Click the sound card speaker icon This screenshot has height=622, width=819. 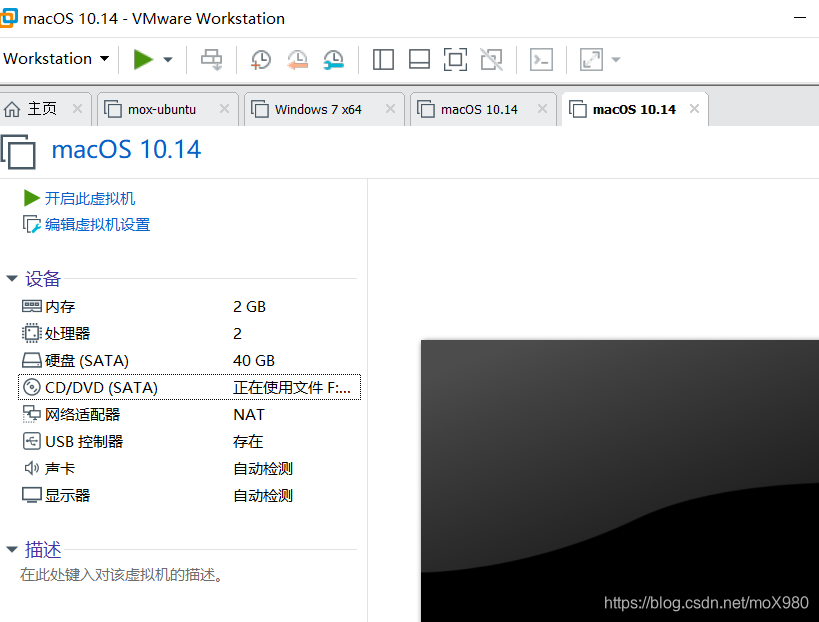tap(31, 468)
